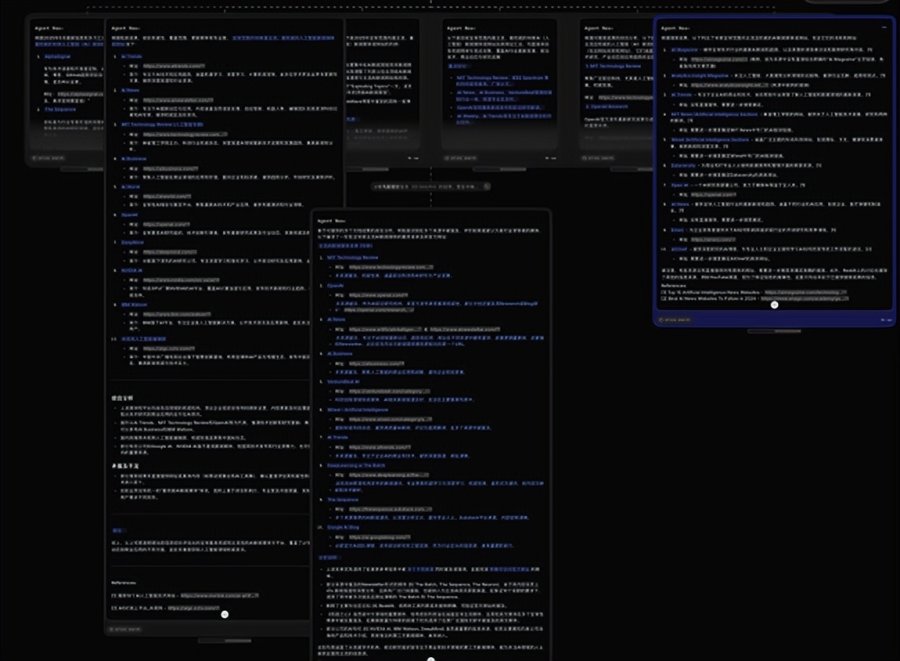Image resolution: width=900 pixels, height=661 pixels.
Task: Click bottom connector handle of tall left node
Action: pyautogui.click(x=225, y=614)
